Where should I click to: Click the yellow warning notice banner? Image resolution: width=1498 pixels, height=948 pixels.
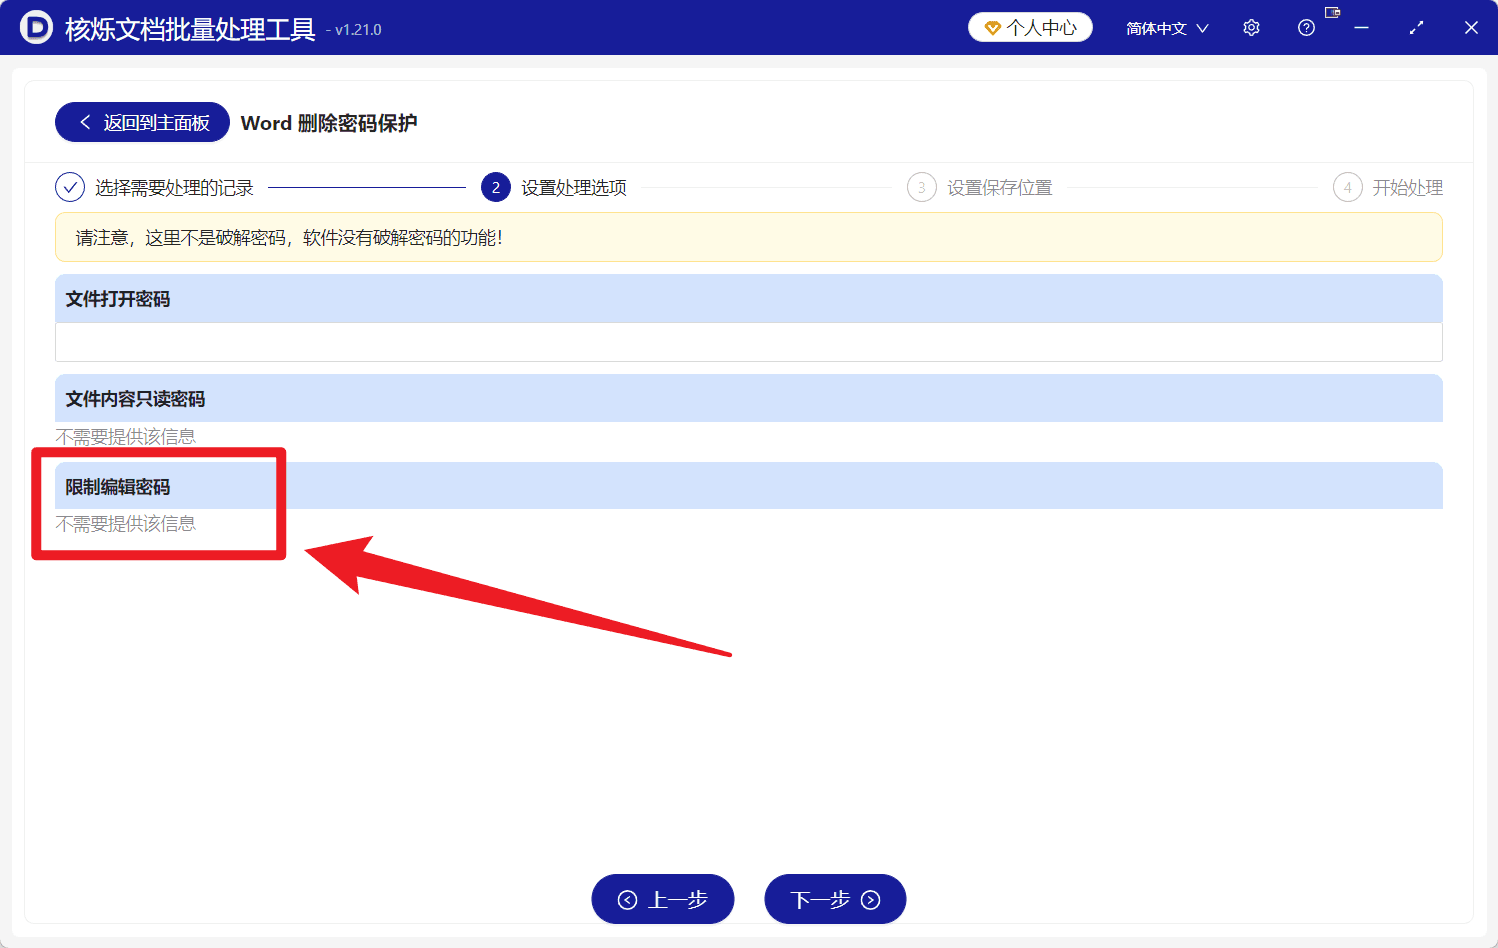(x=748, y=237)
